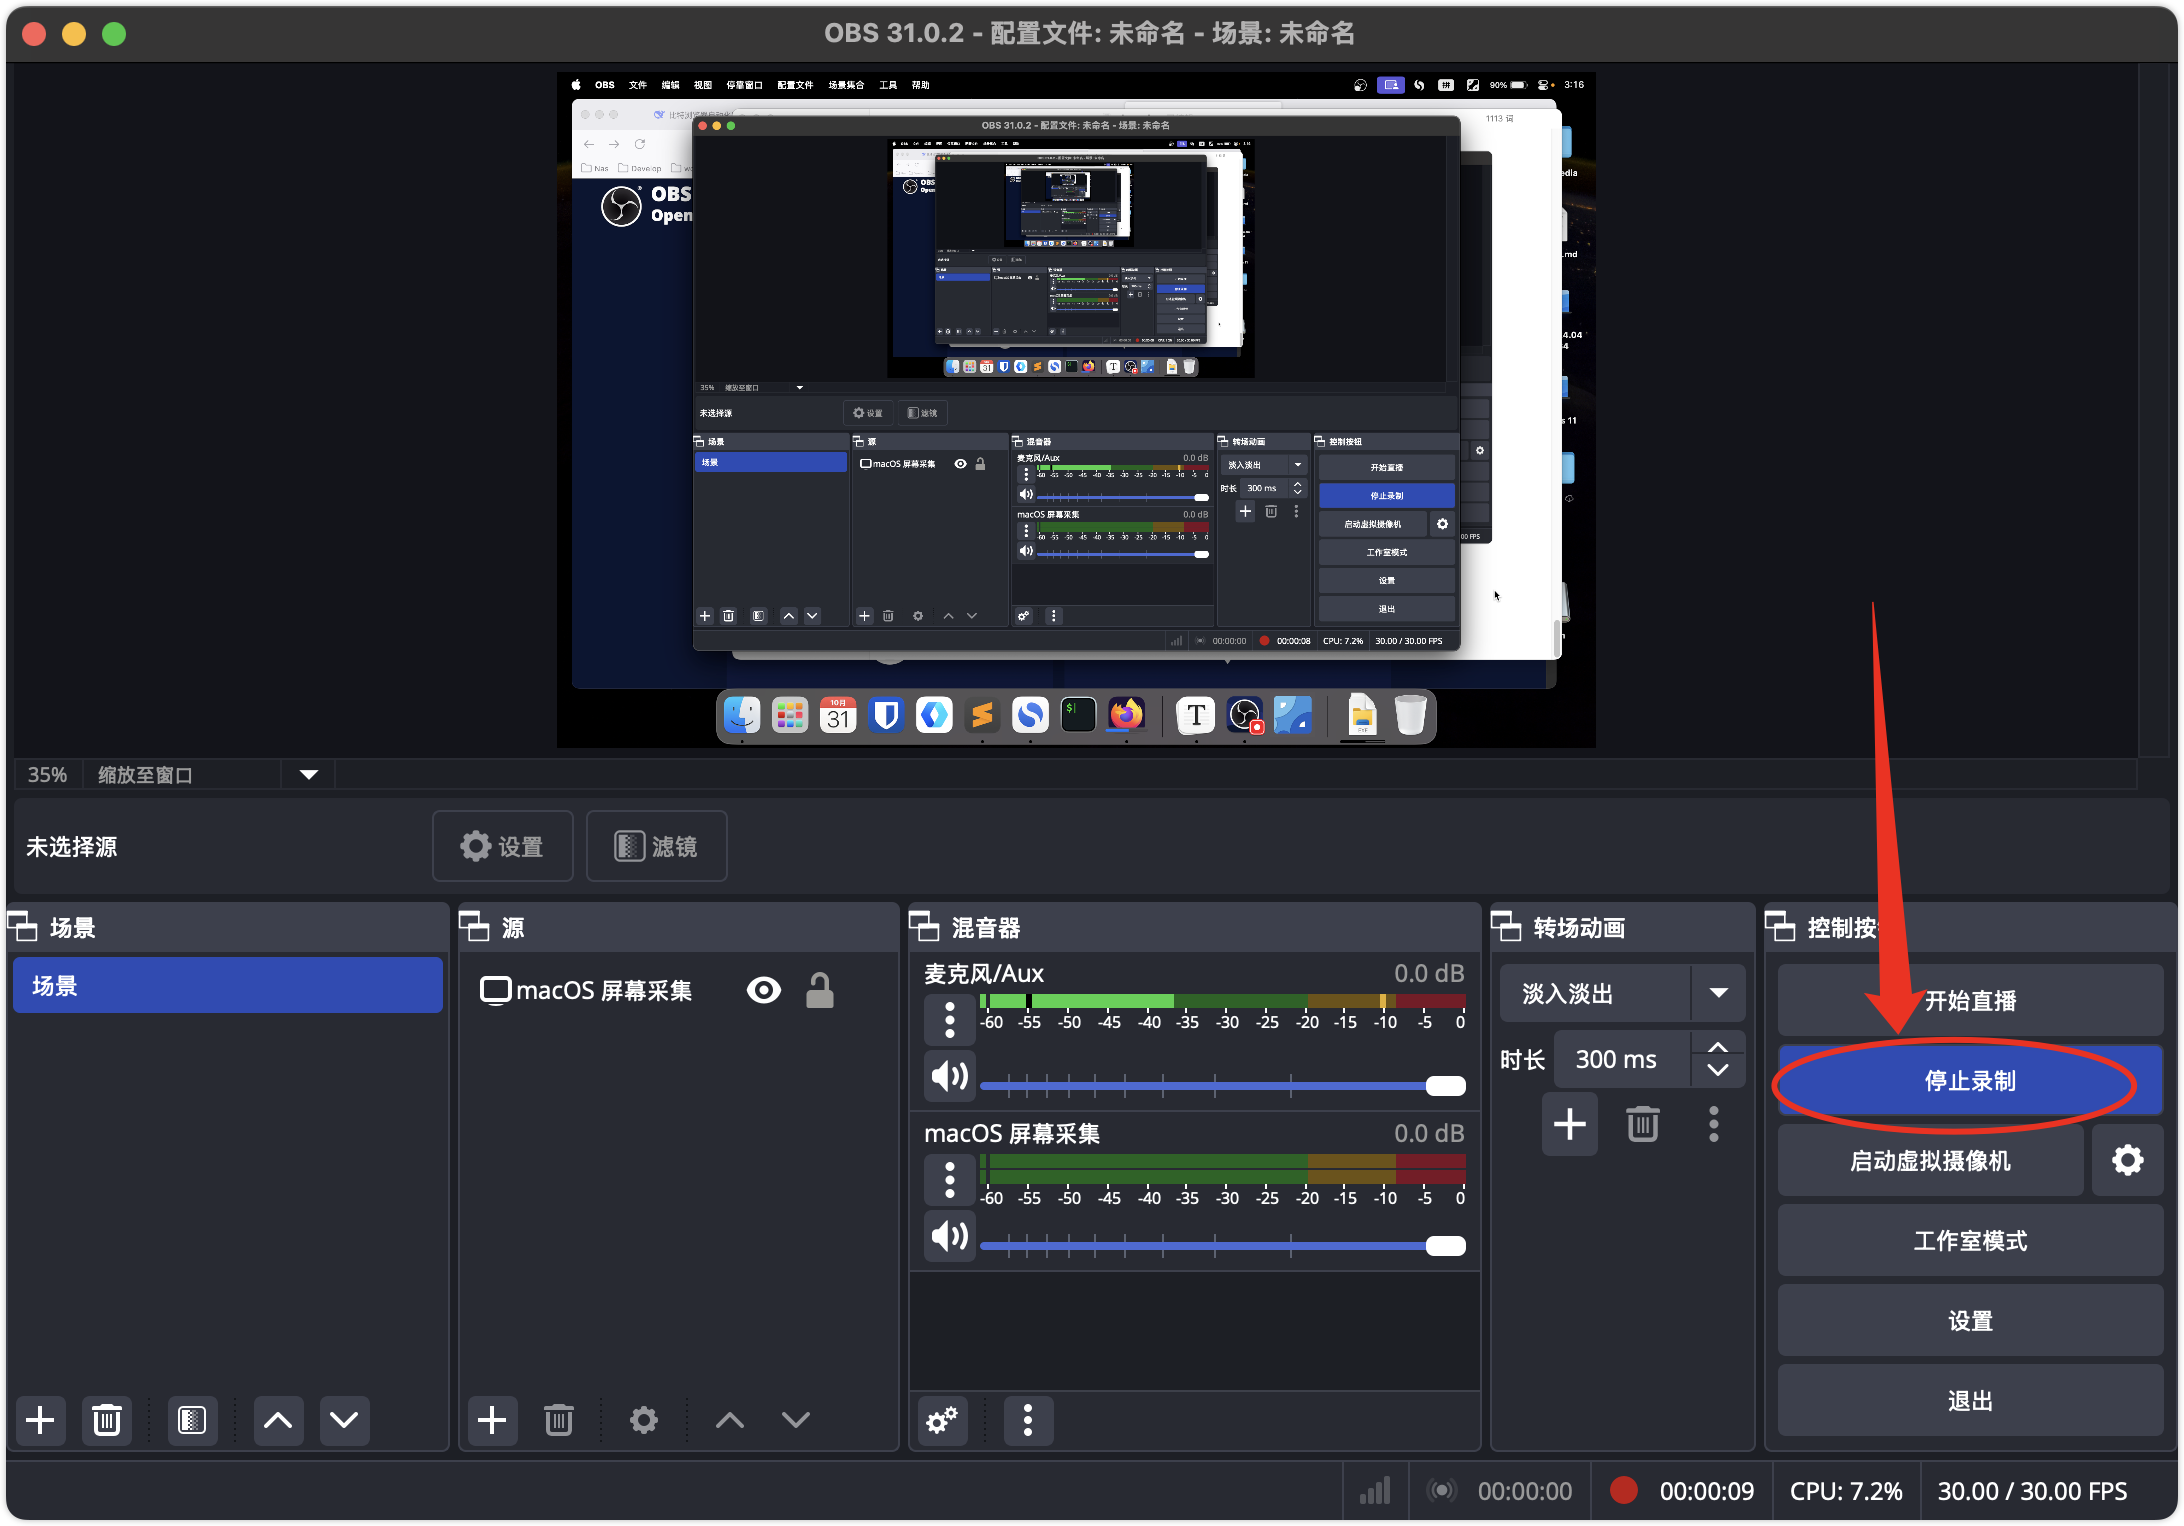Viewport: 2184px width, 1526px height.
Task: Click the Calendar icon in the previewed dock
Action: (838, 715)
